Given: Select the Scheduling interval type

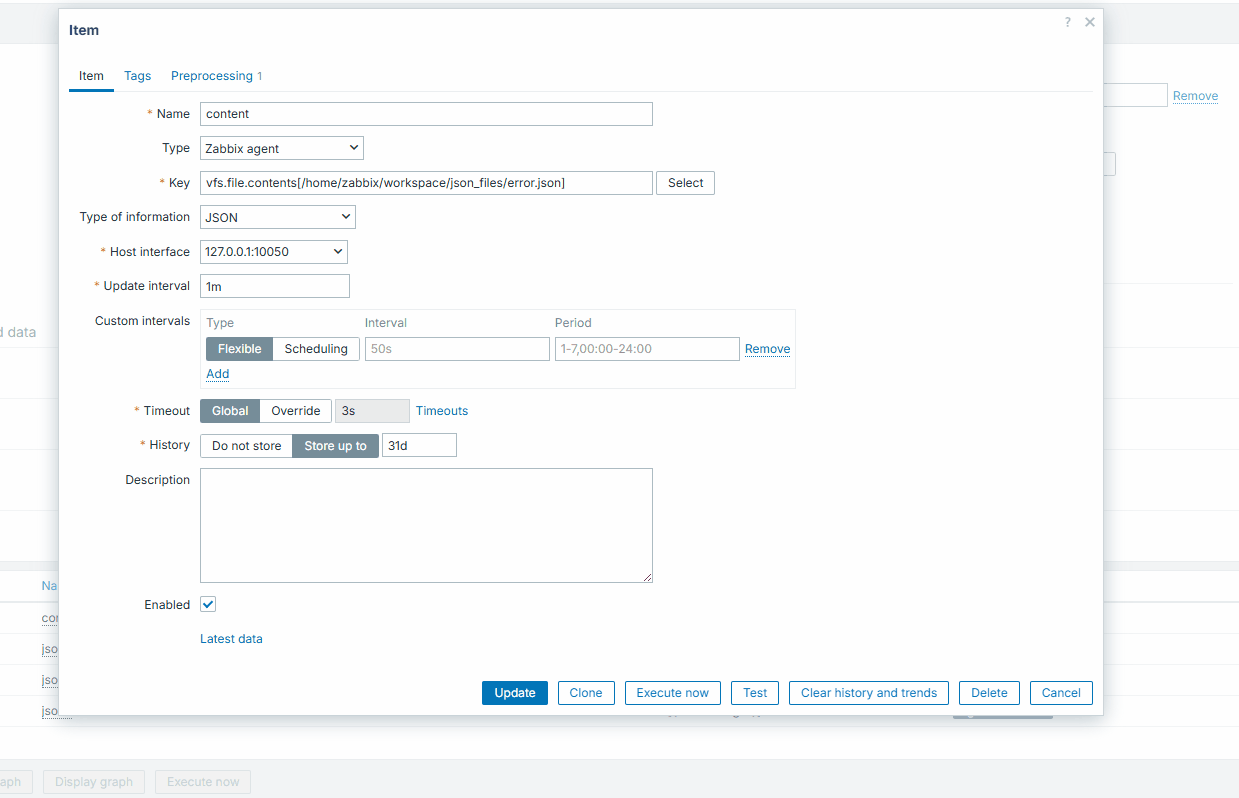Looking at the screenshot, I should coord(316,349).
